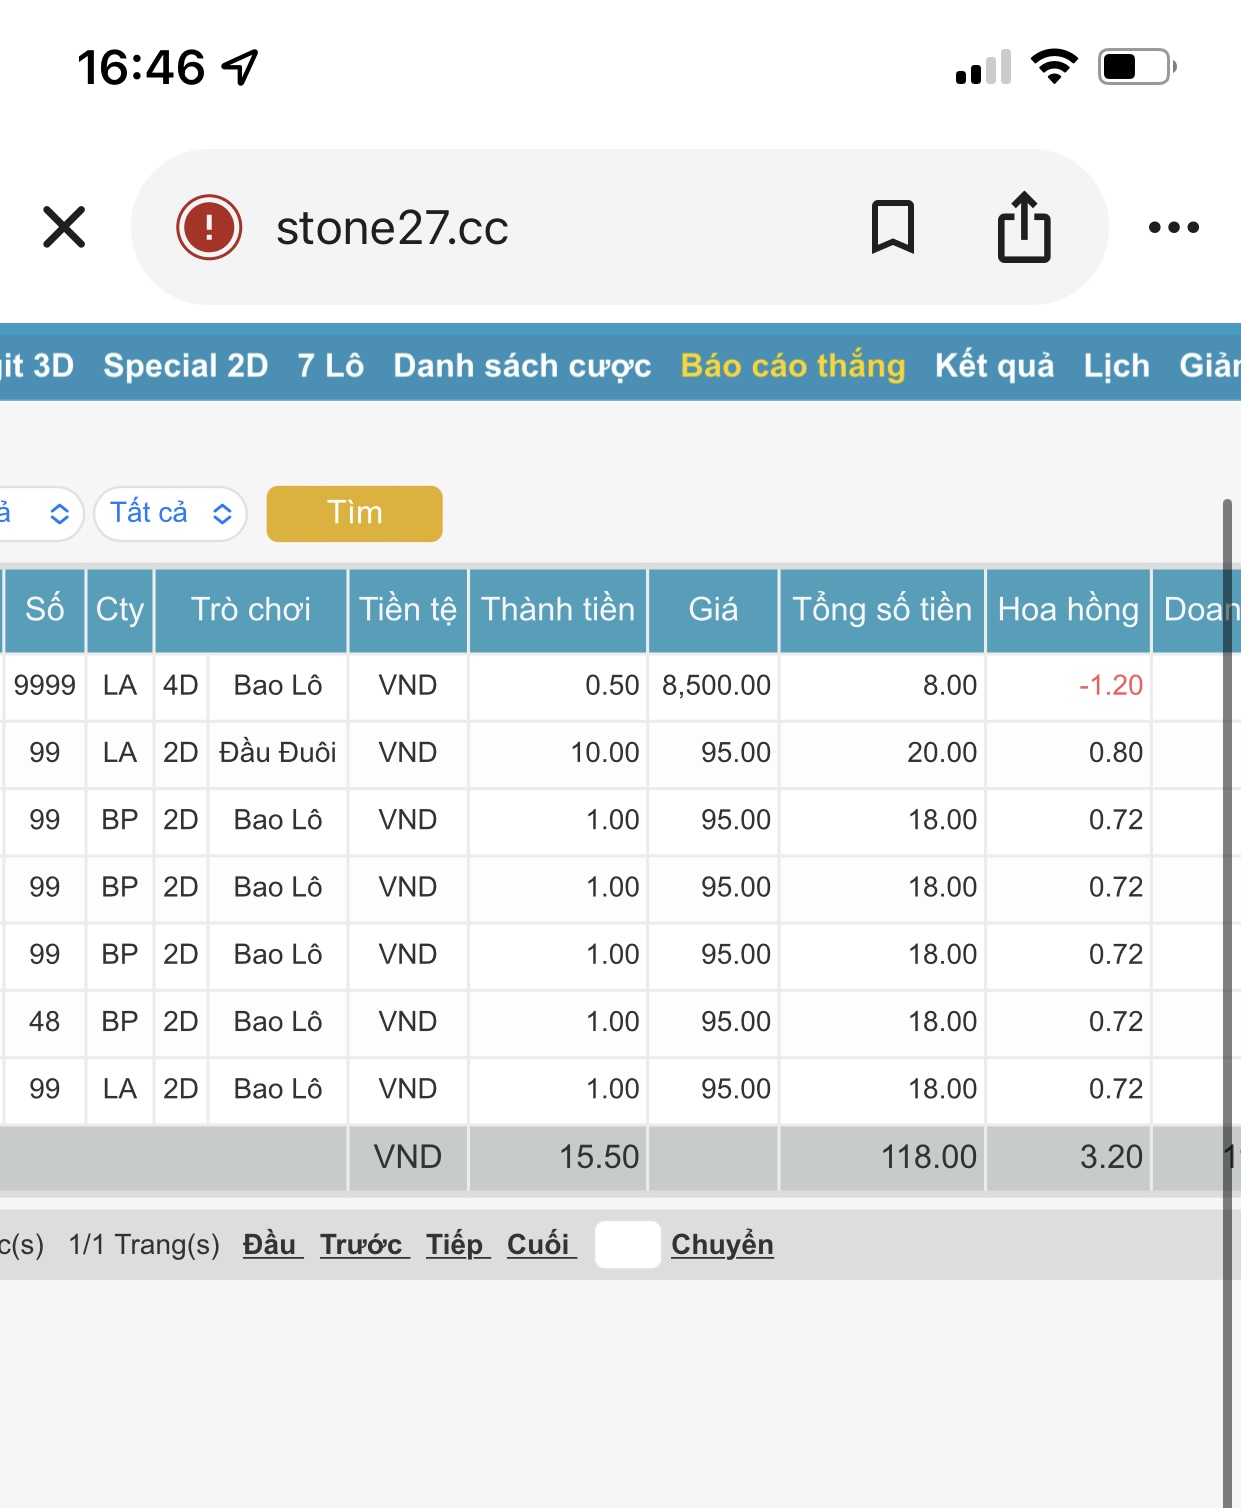Click the page number input box
Image resolution: width=1241 pixels, height=1508 pixels.
627,1244
